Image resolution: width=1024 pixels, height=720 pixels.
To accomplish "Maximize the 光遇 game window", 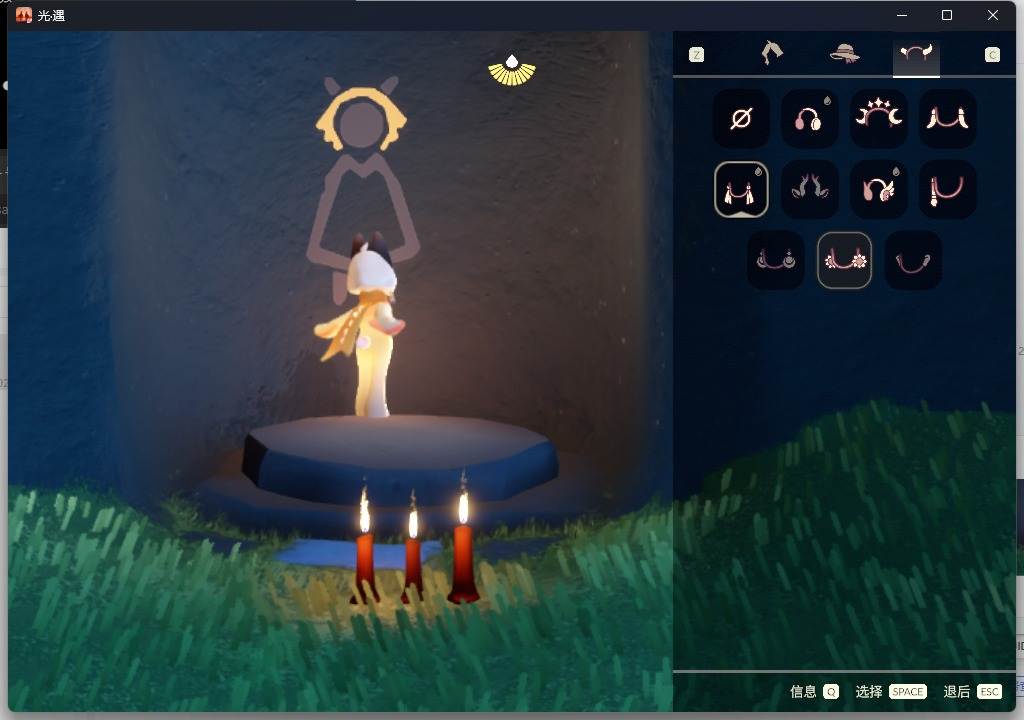I will 947,15.
